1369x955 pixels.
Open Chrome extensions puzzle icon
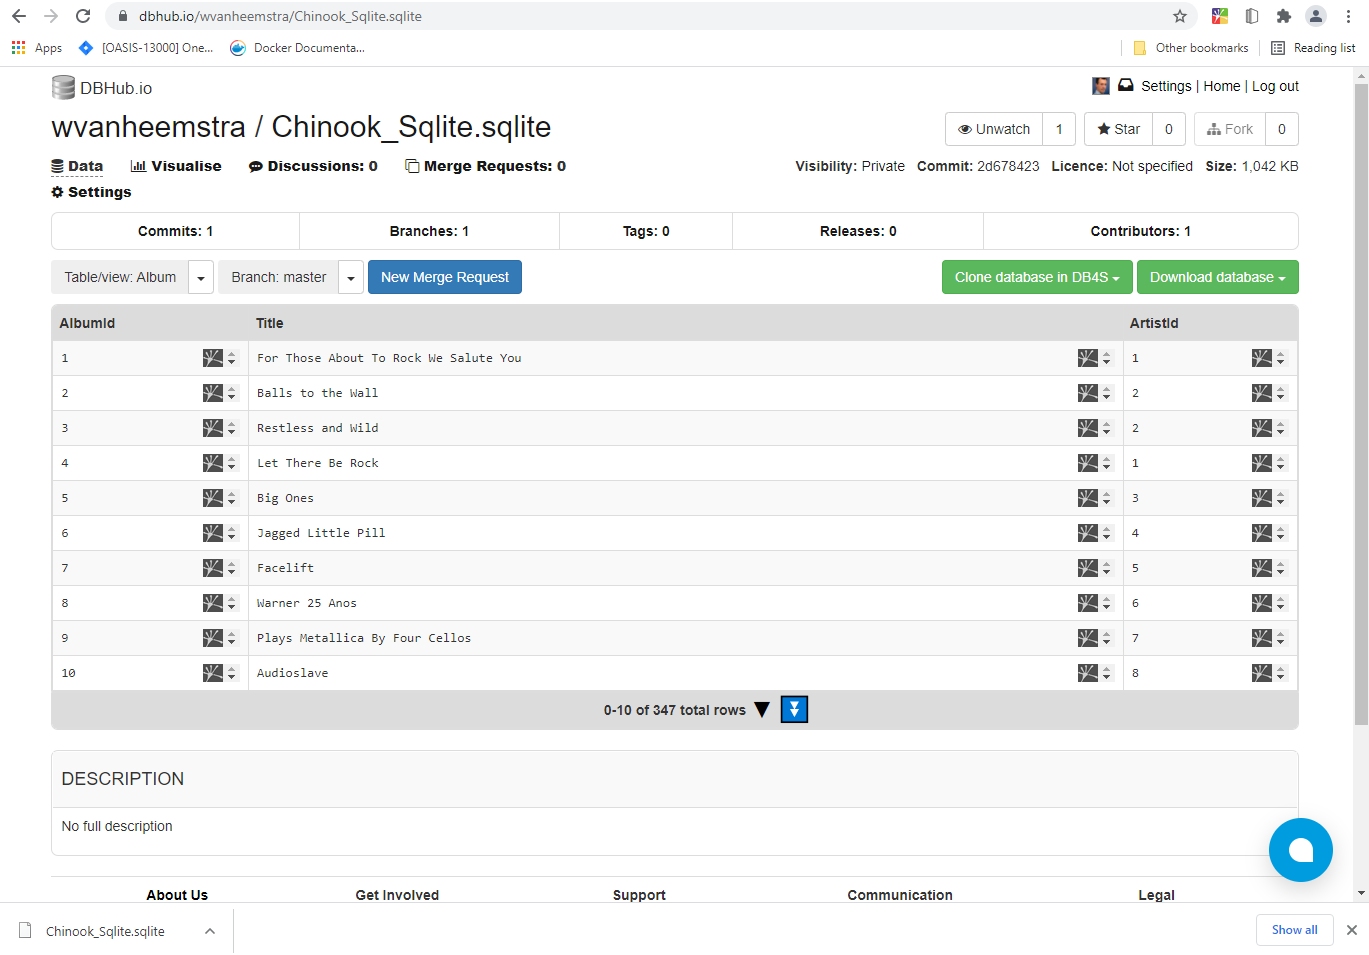(x=1284, y=16)
